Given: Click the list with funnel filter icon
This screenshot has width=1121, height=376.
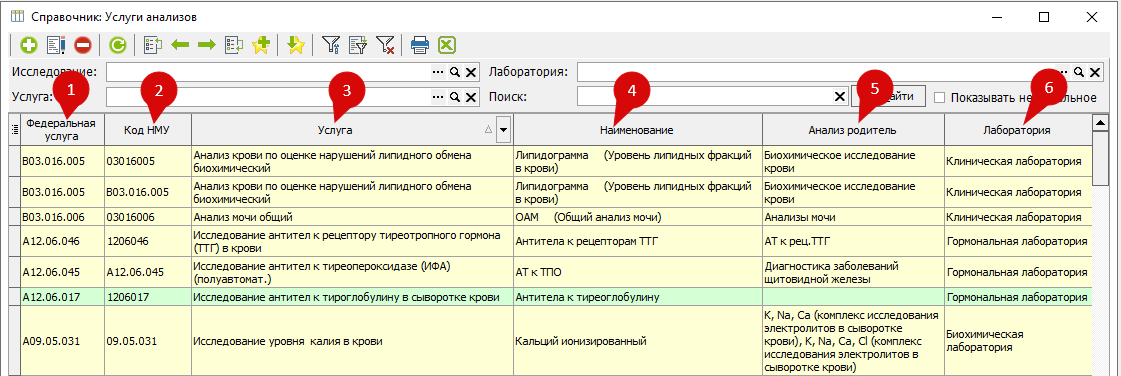Looking at the screenshot, I should click(357, 46).
